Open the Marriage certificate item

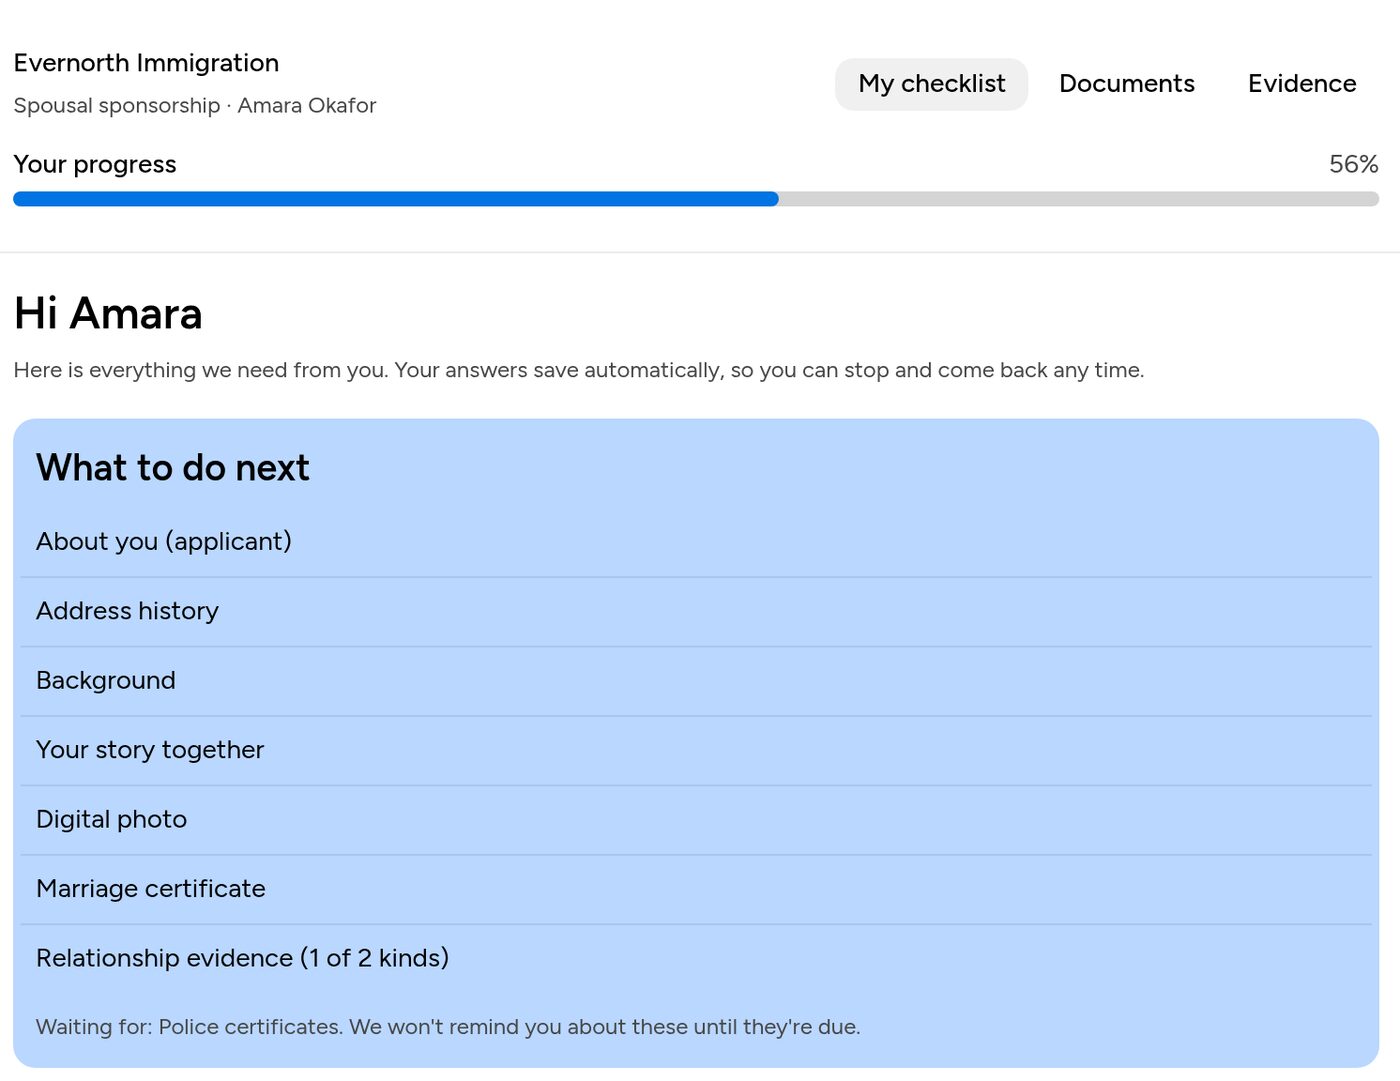click(x=696, y=889)
